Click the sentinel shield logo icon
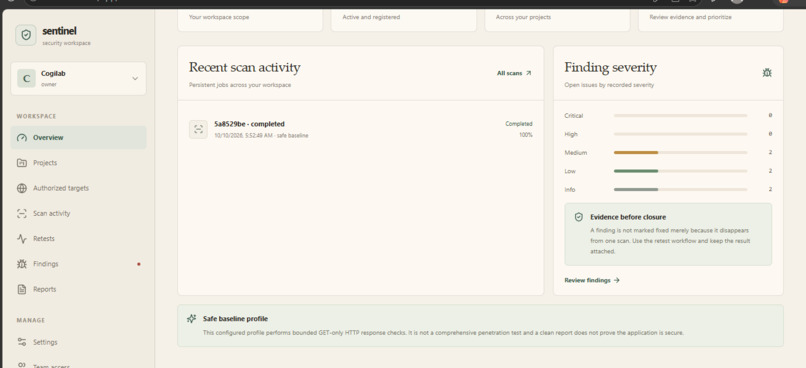Screen dimensions: 806x368 point(26,35)
